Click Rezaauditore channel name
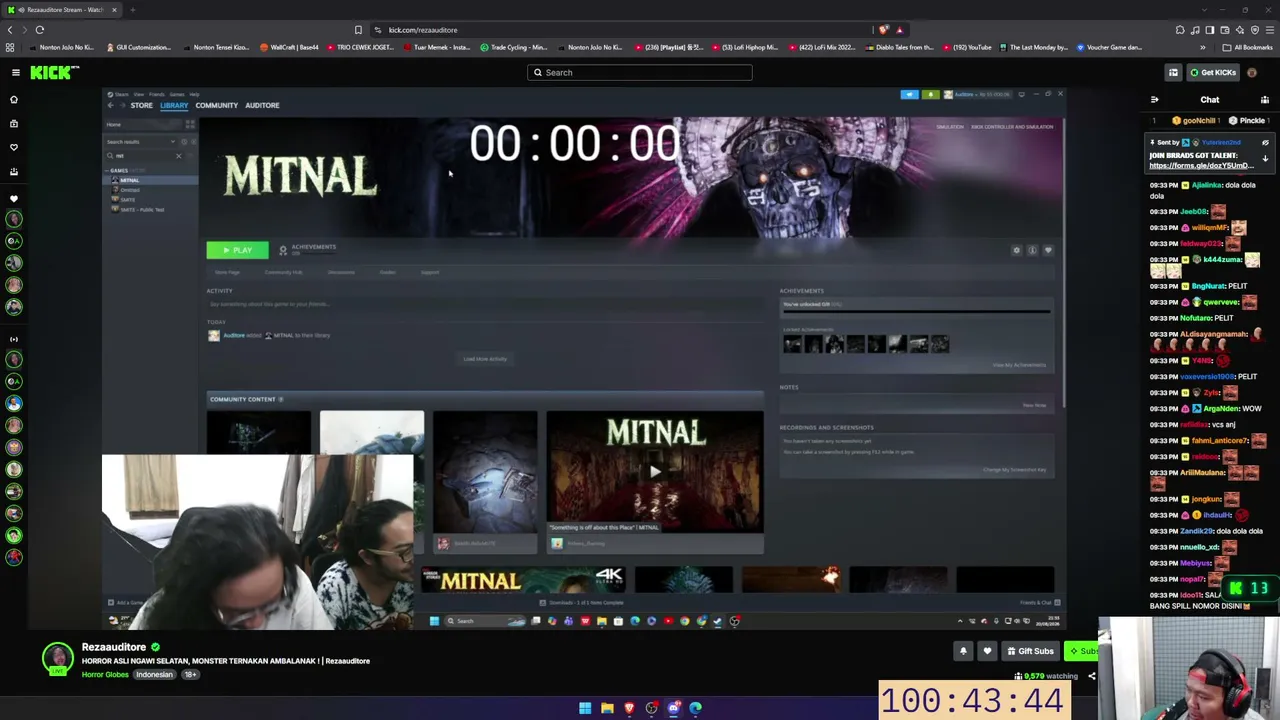Screen dimensions: 1280x720 114,647
